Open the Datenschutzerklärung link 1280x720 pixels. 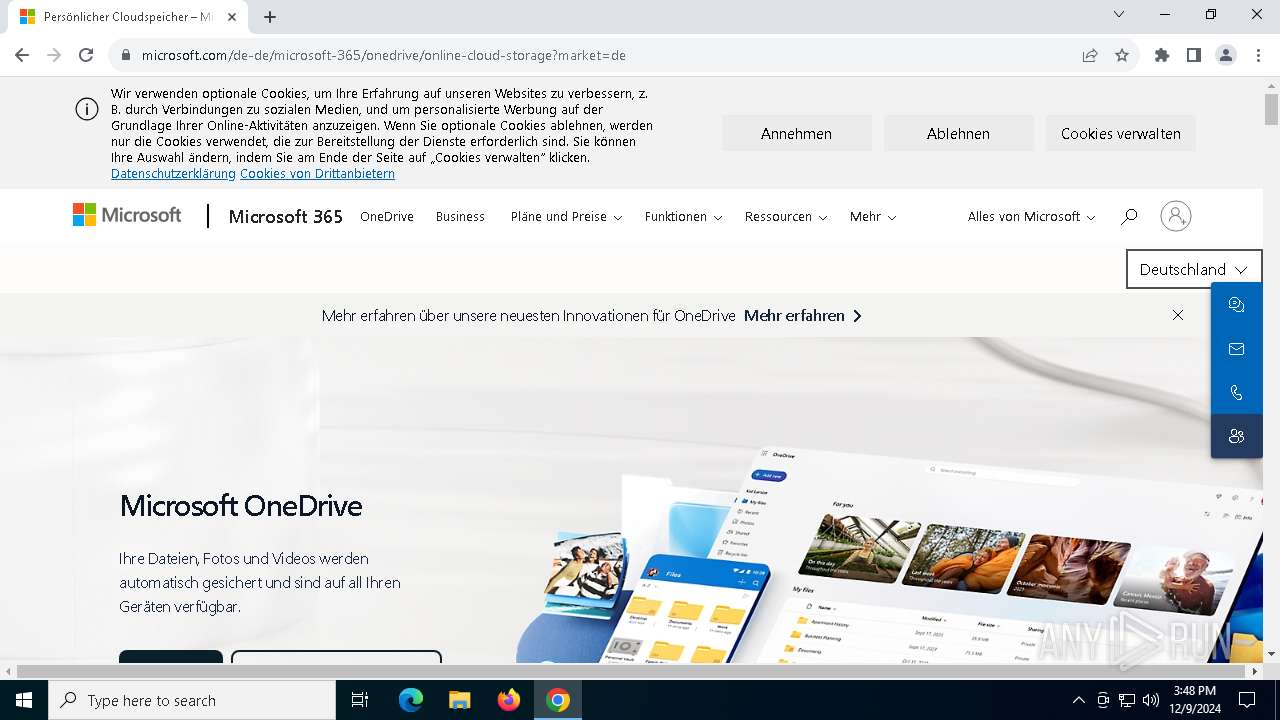click(173, 173)
